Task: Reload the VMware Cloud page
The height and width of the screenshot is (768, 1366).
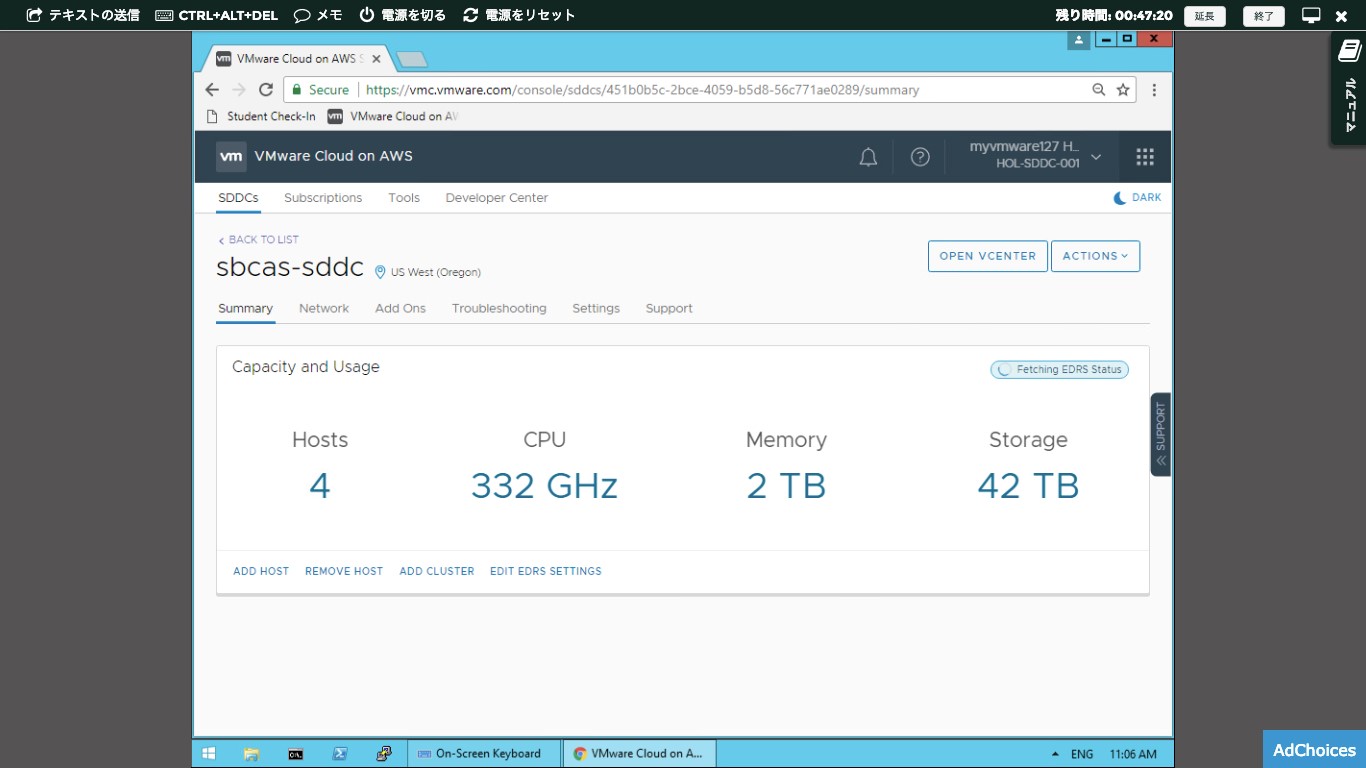Action: point(266,90)
